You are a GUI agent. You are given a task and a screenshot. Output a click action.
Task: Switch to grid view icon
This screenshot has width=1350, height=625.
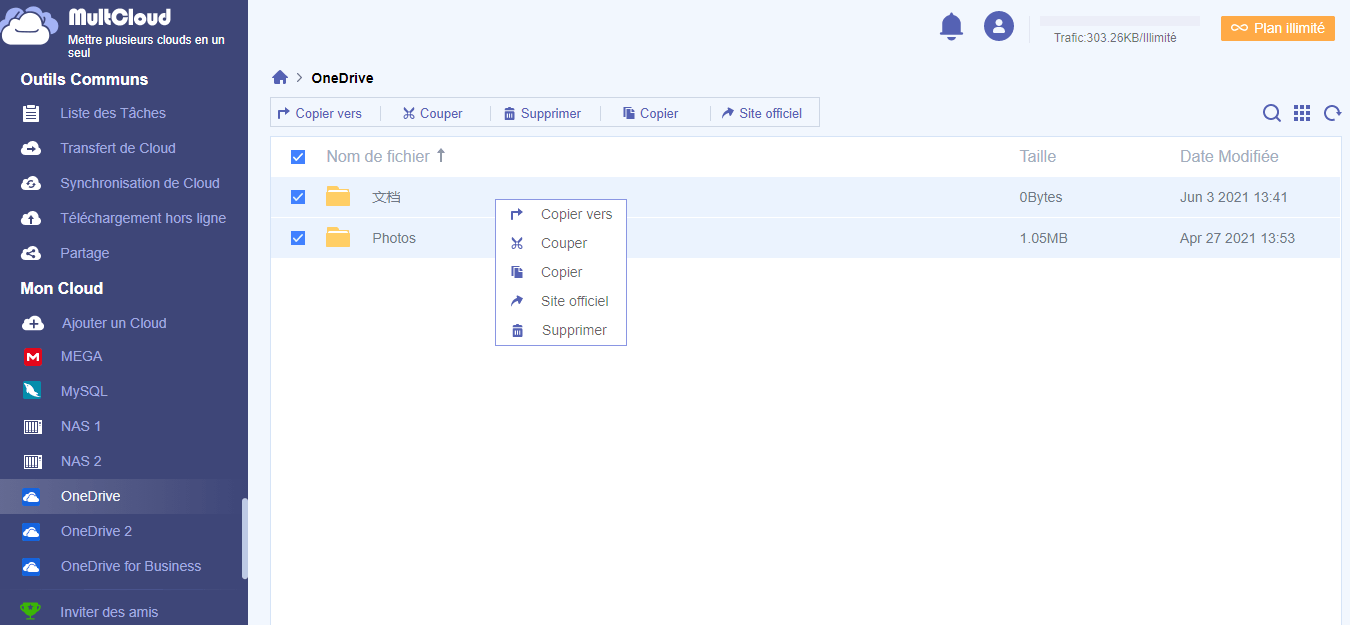click(1302, 113)
